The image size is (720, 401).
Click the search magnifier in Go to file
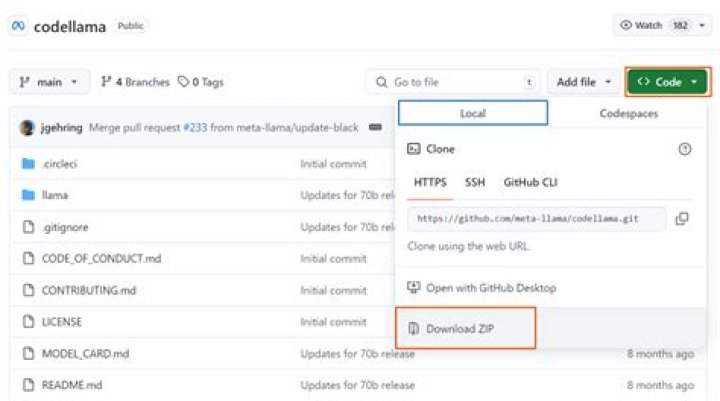[382, 82]
